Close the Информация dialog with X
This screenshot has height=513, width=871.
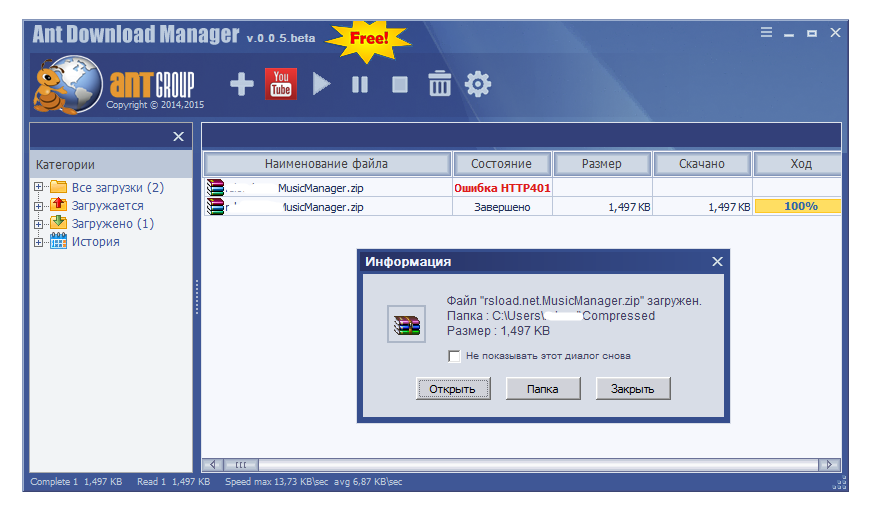click(717, 261)
